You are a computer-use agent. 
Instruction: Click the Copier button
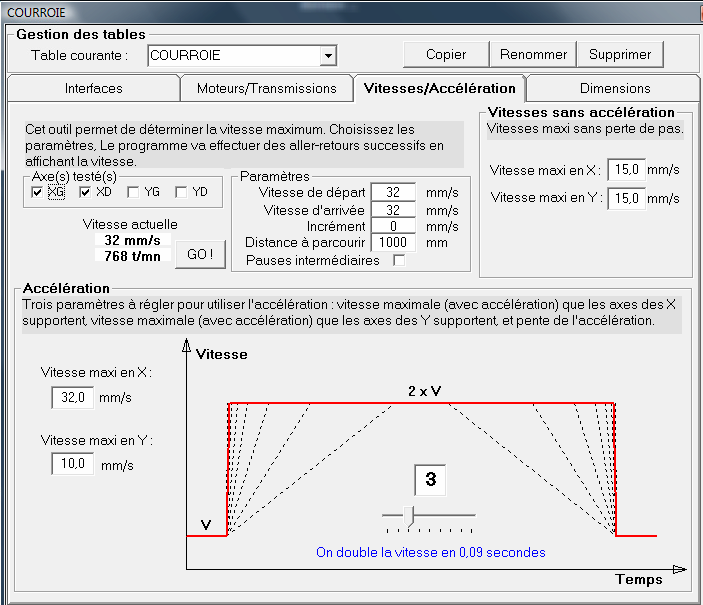[446, 54]
